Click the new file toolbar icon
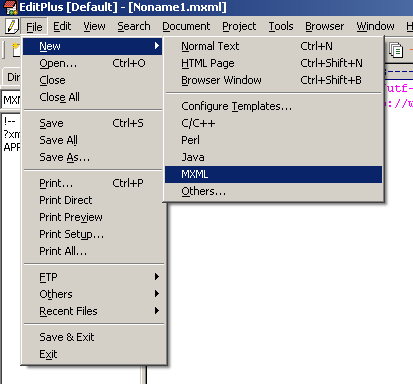This screenshot has width=413, height=384. click(16, 50)
